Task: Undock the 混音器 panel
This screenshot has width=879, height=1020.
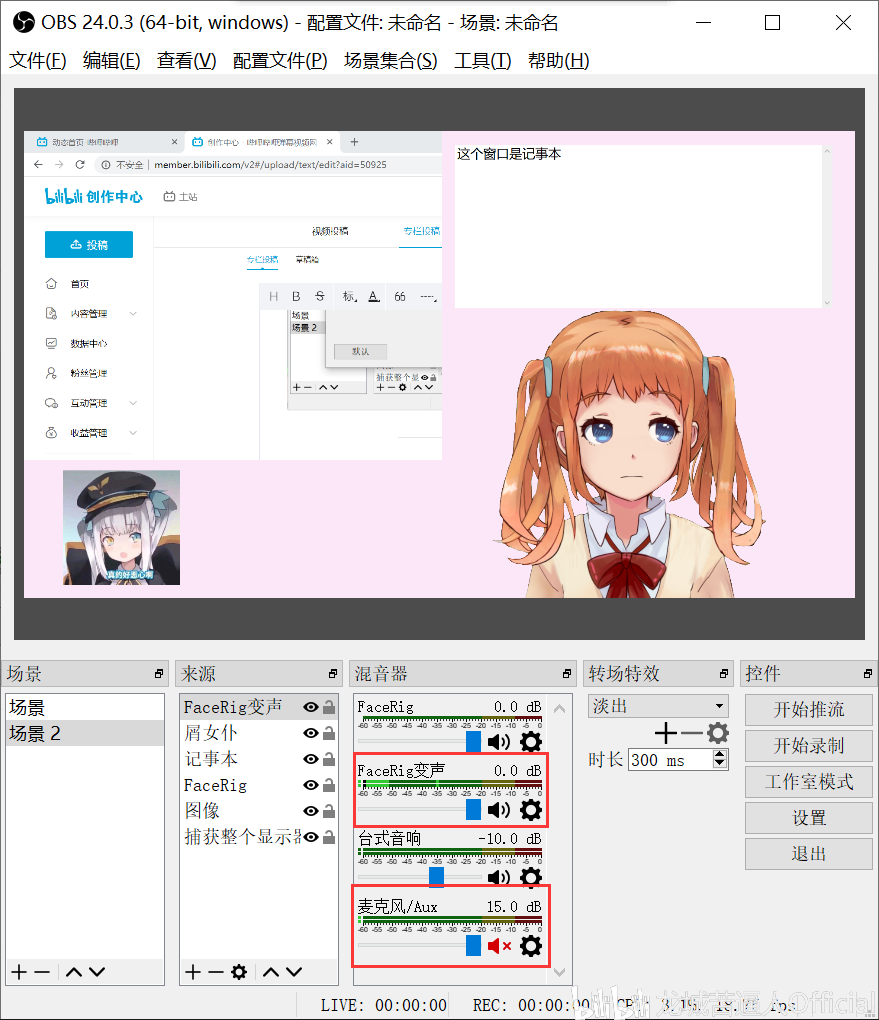Action: [x=567, y=674]
